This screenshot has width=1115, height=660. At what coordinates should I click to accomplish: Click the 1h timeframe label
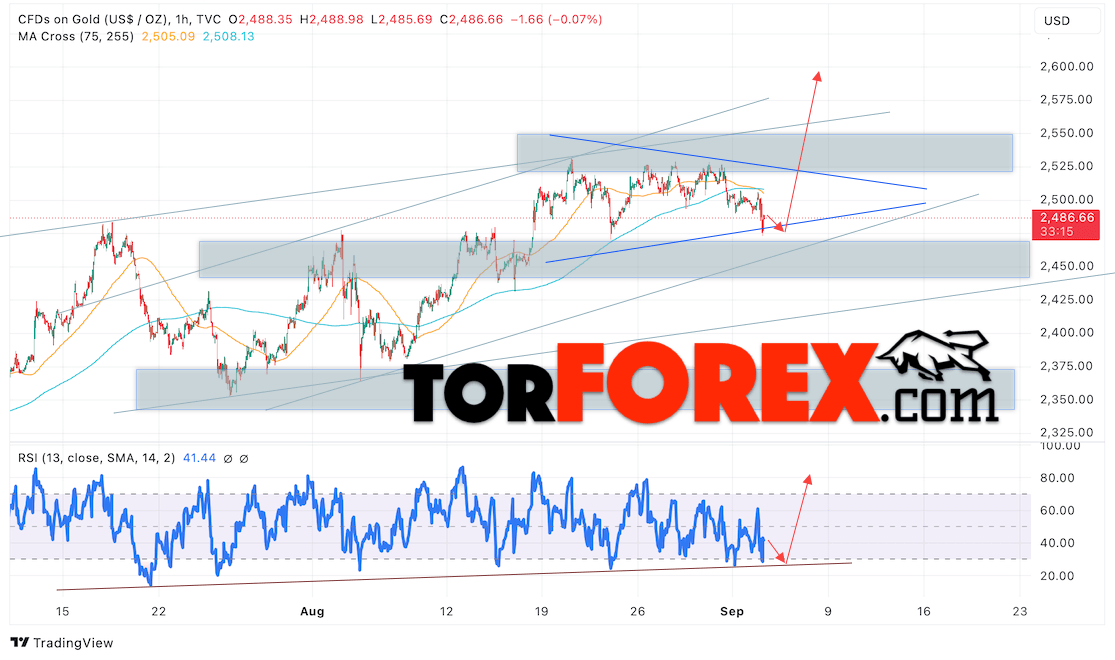click(x=181, y=20)
